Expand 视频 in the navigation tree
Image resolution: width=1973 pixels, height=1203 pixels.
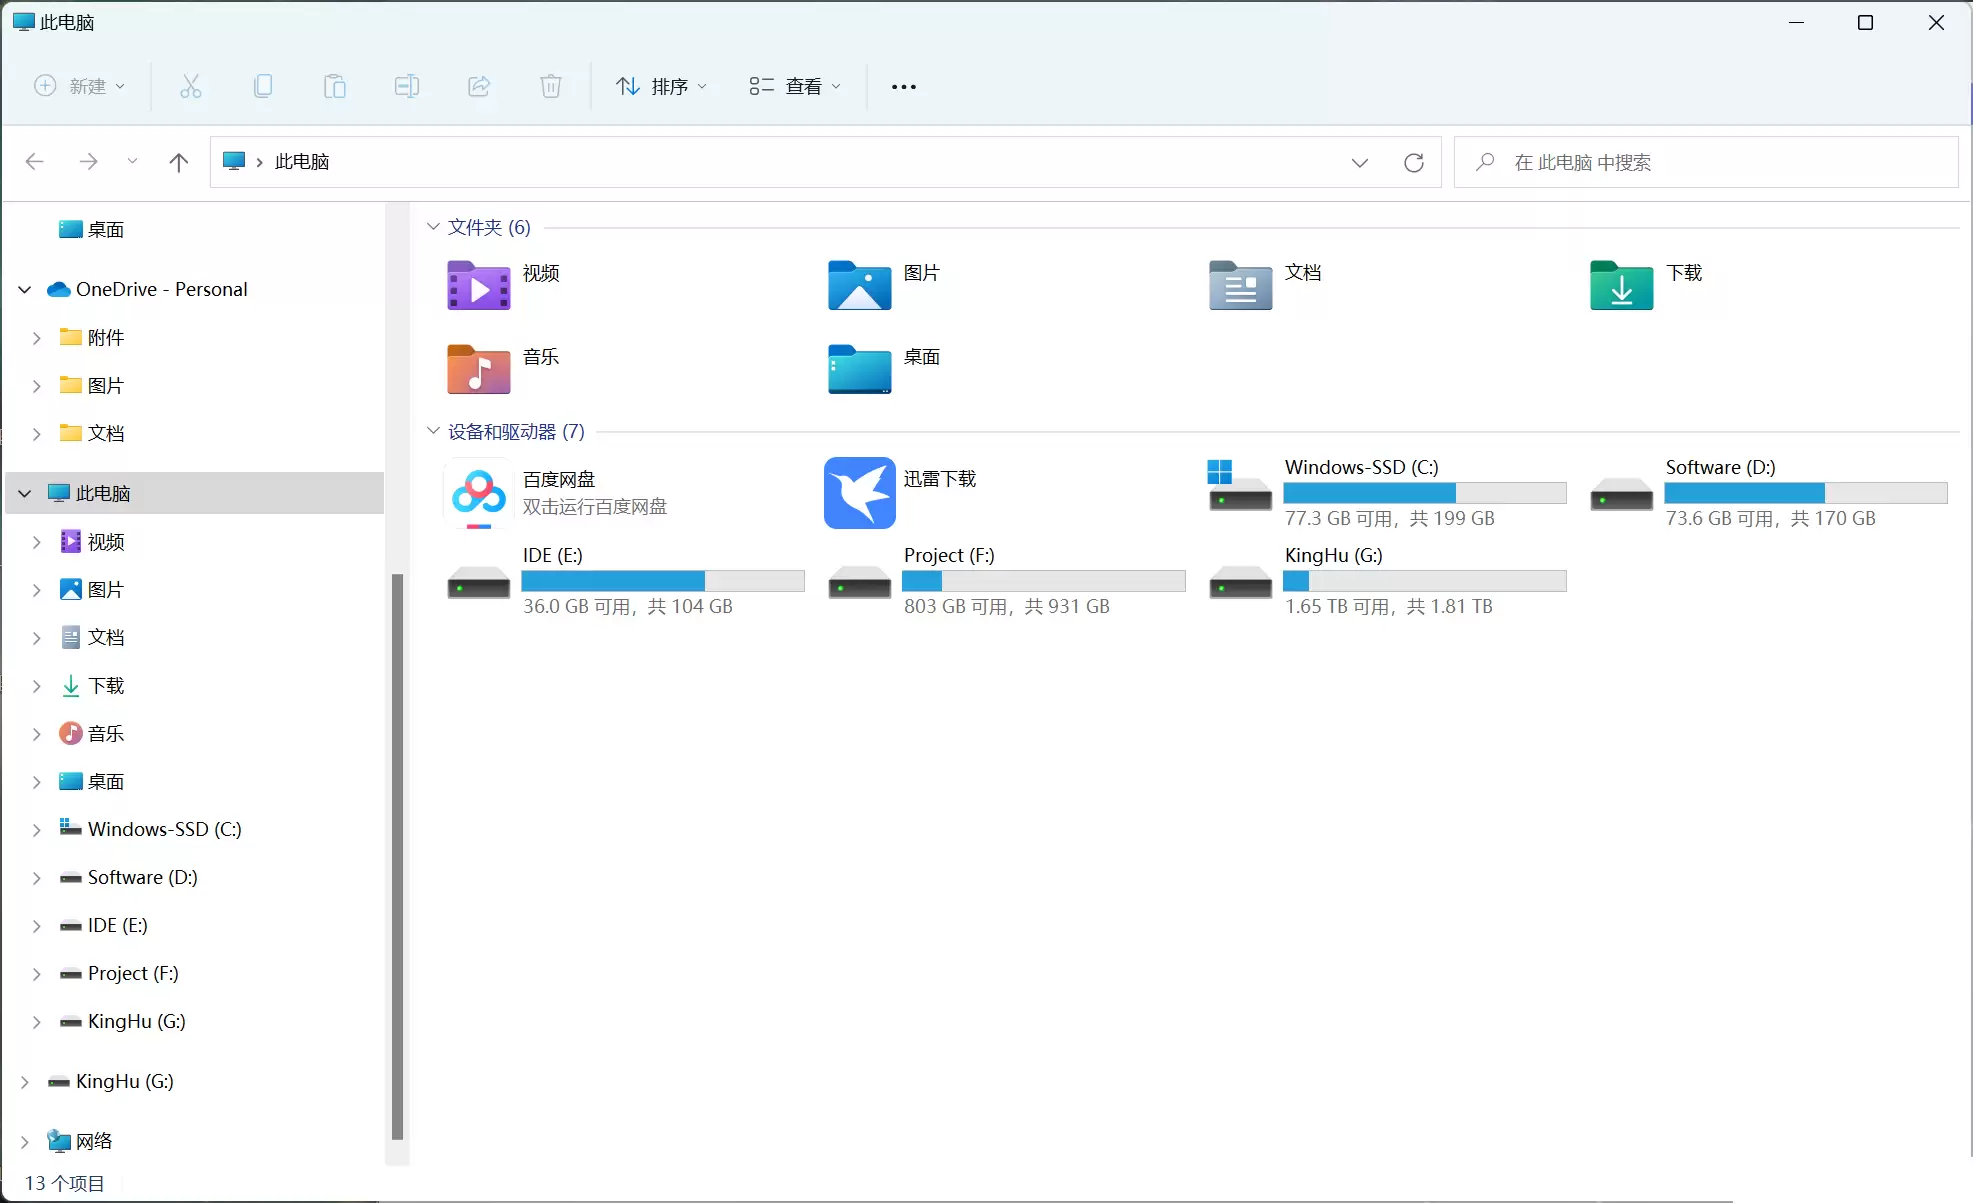(x=37, y=542)
